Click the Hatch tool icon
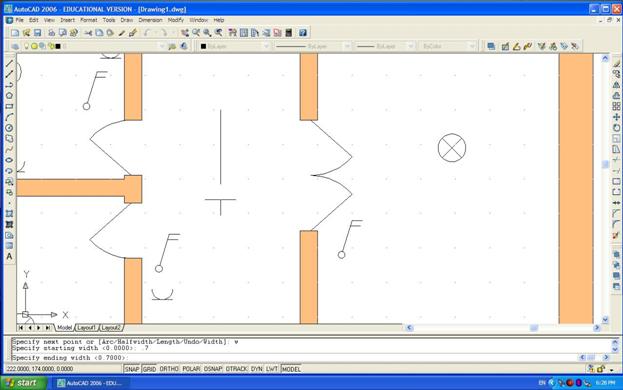 (x=10, y=214)
